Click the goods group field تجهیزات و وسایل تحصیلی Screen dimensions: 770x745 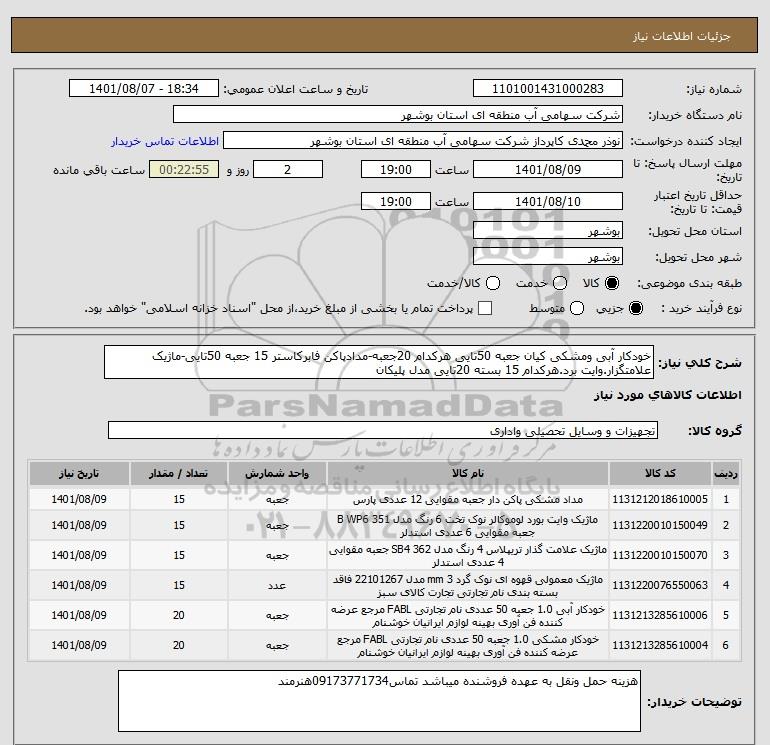[383, 431]
